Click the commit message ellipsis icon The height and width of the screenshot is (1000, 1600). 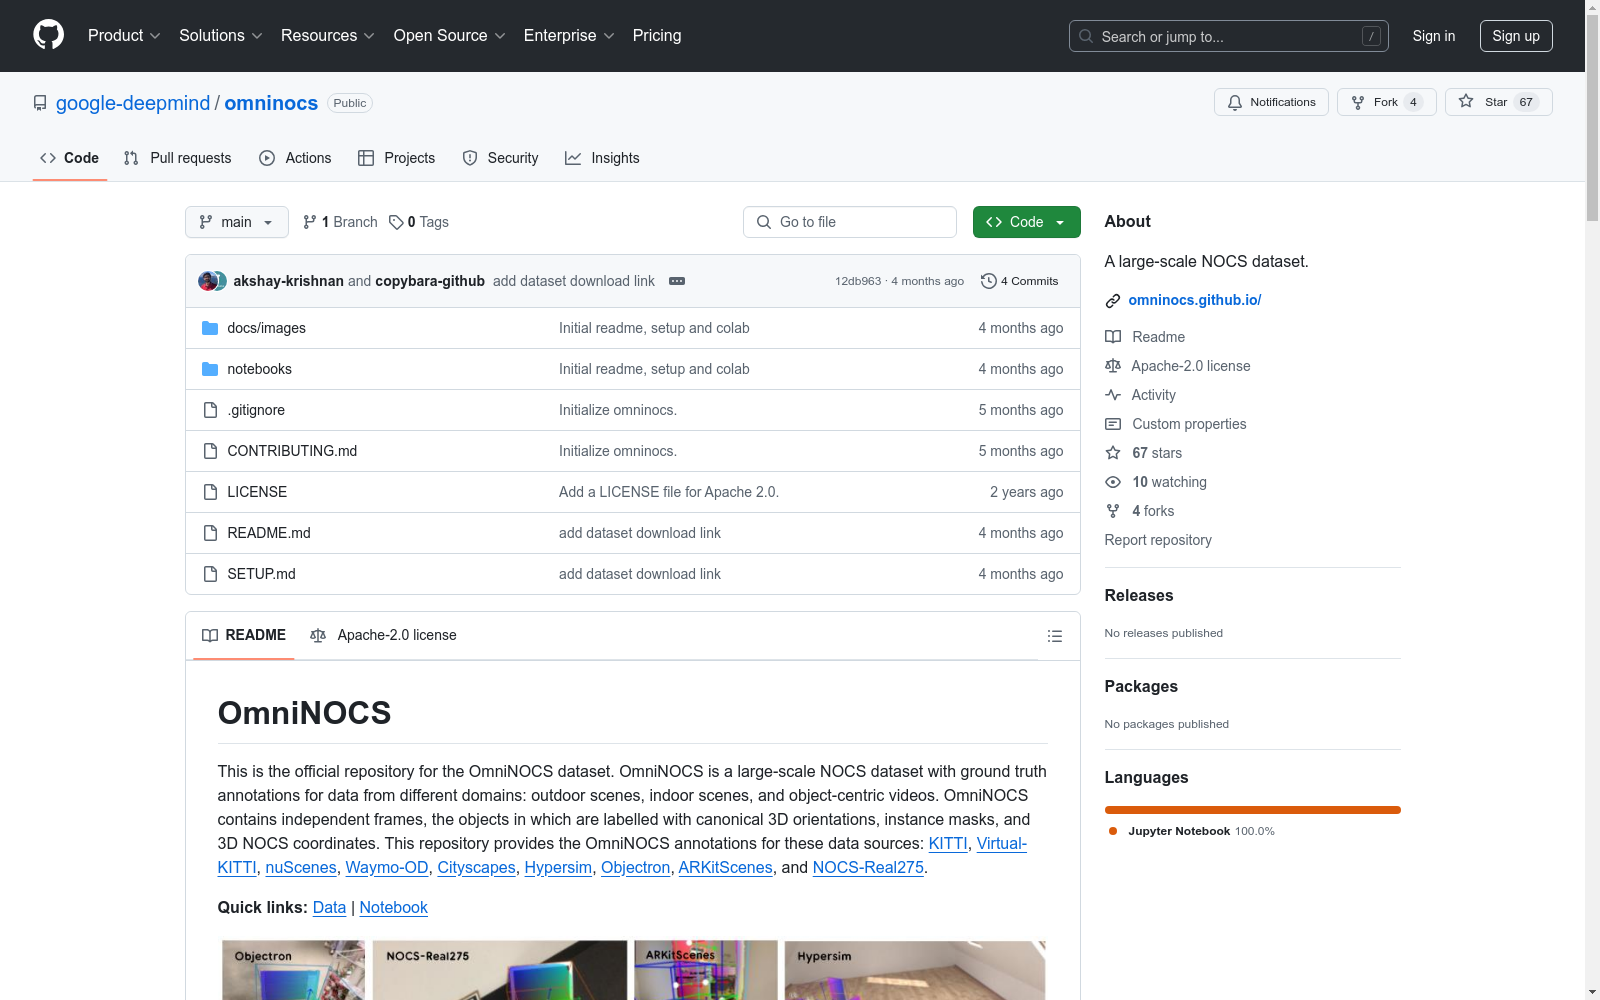(677, 281)
